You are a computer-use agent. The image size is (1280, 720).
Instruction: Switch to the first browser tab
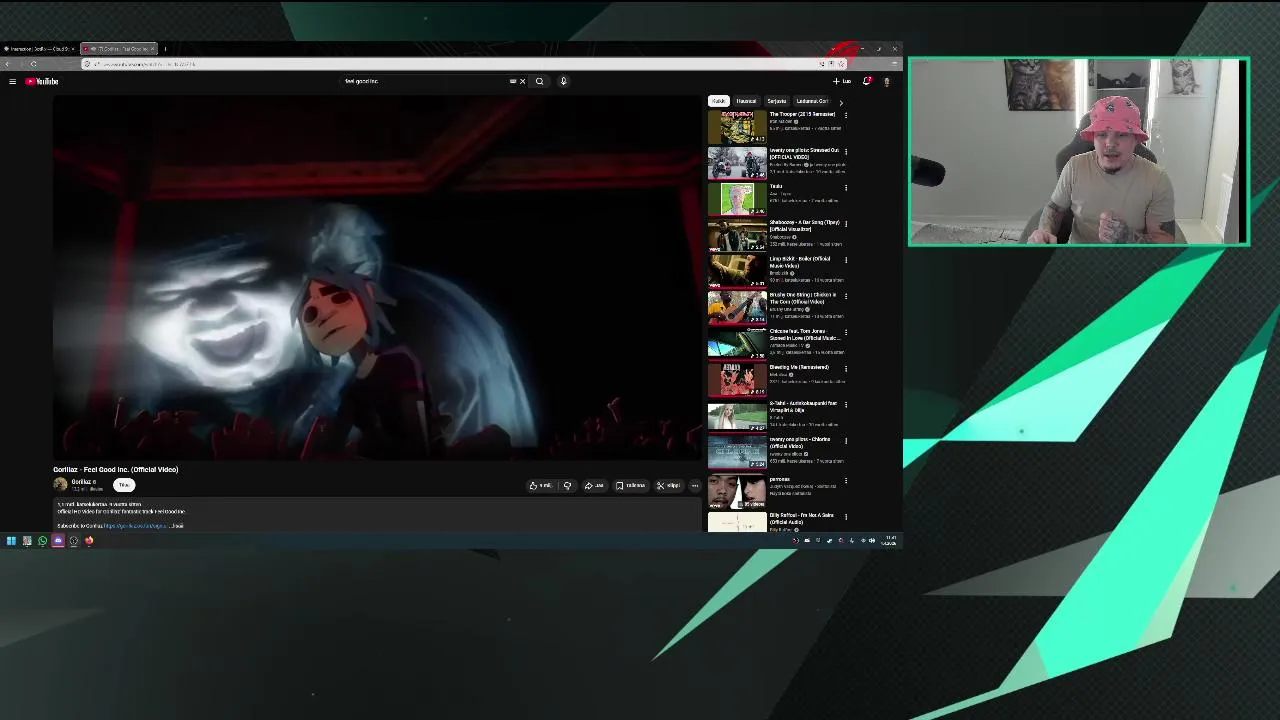click(38, 48)
